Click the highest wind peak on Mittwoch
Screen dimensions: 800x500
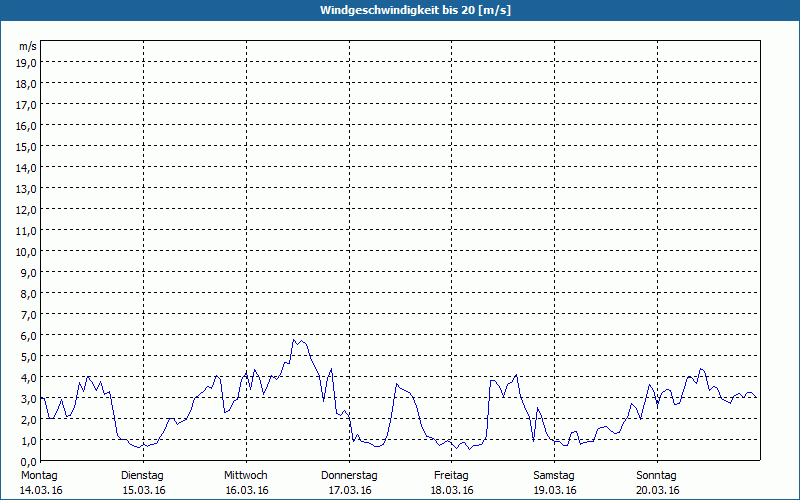(x=294, y=340)
